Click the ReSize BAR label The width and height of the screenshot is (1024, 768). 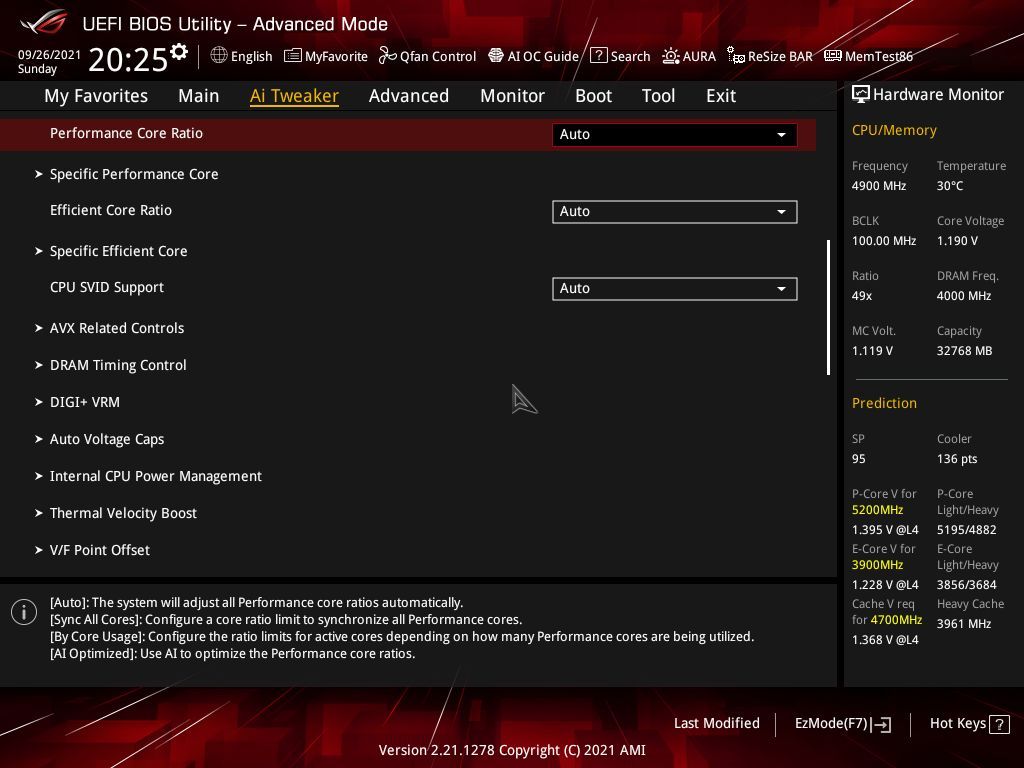pos(780,56)
